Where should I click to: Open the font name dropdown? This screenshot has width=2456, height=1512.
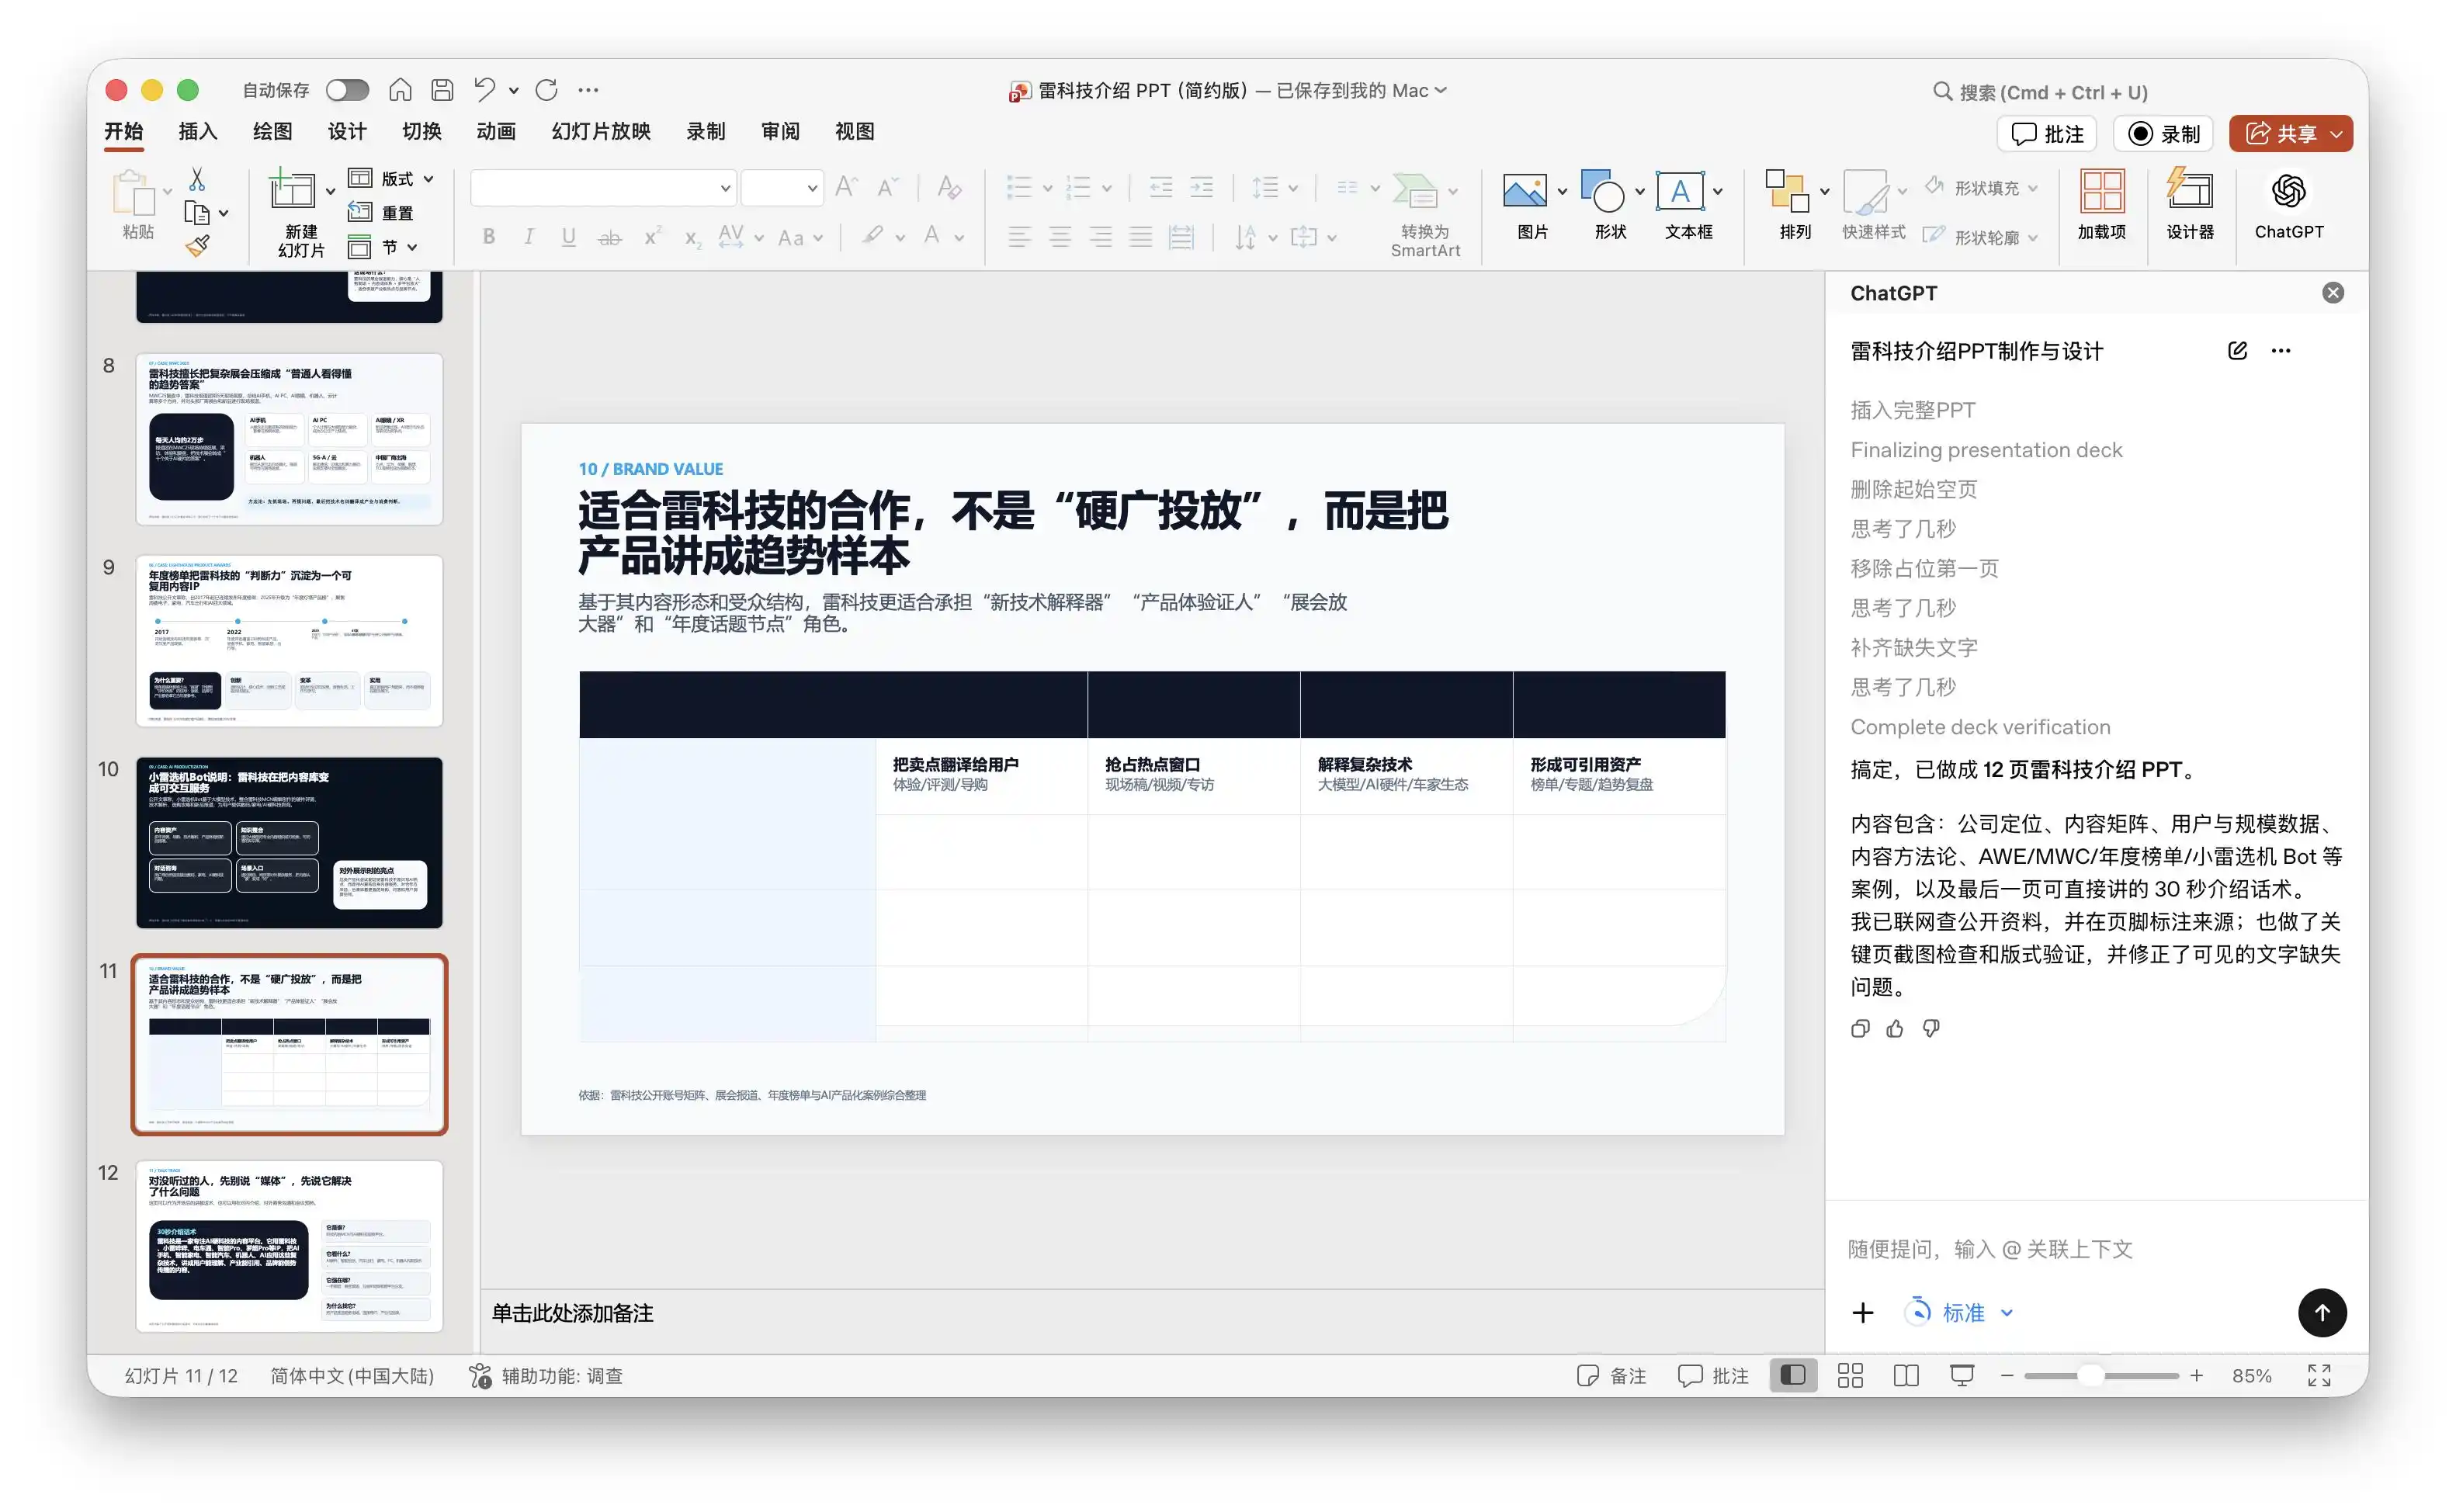tap(725, 188)
